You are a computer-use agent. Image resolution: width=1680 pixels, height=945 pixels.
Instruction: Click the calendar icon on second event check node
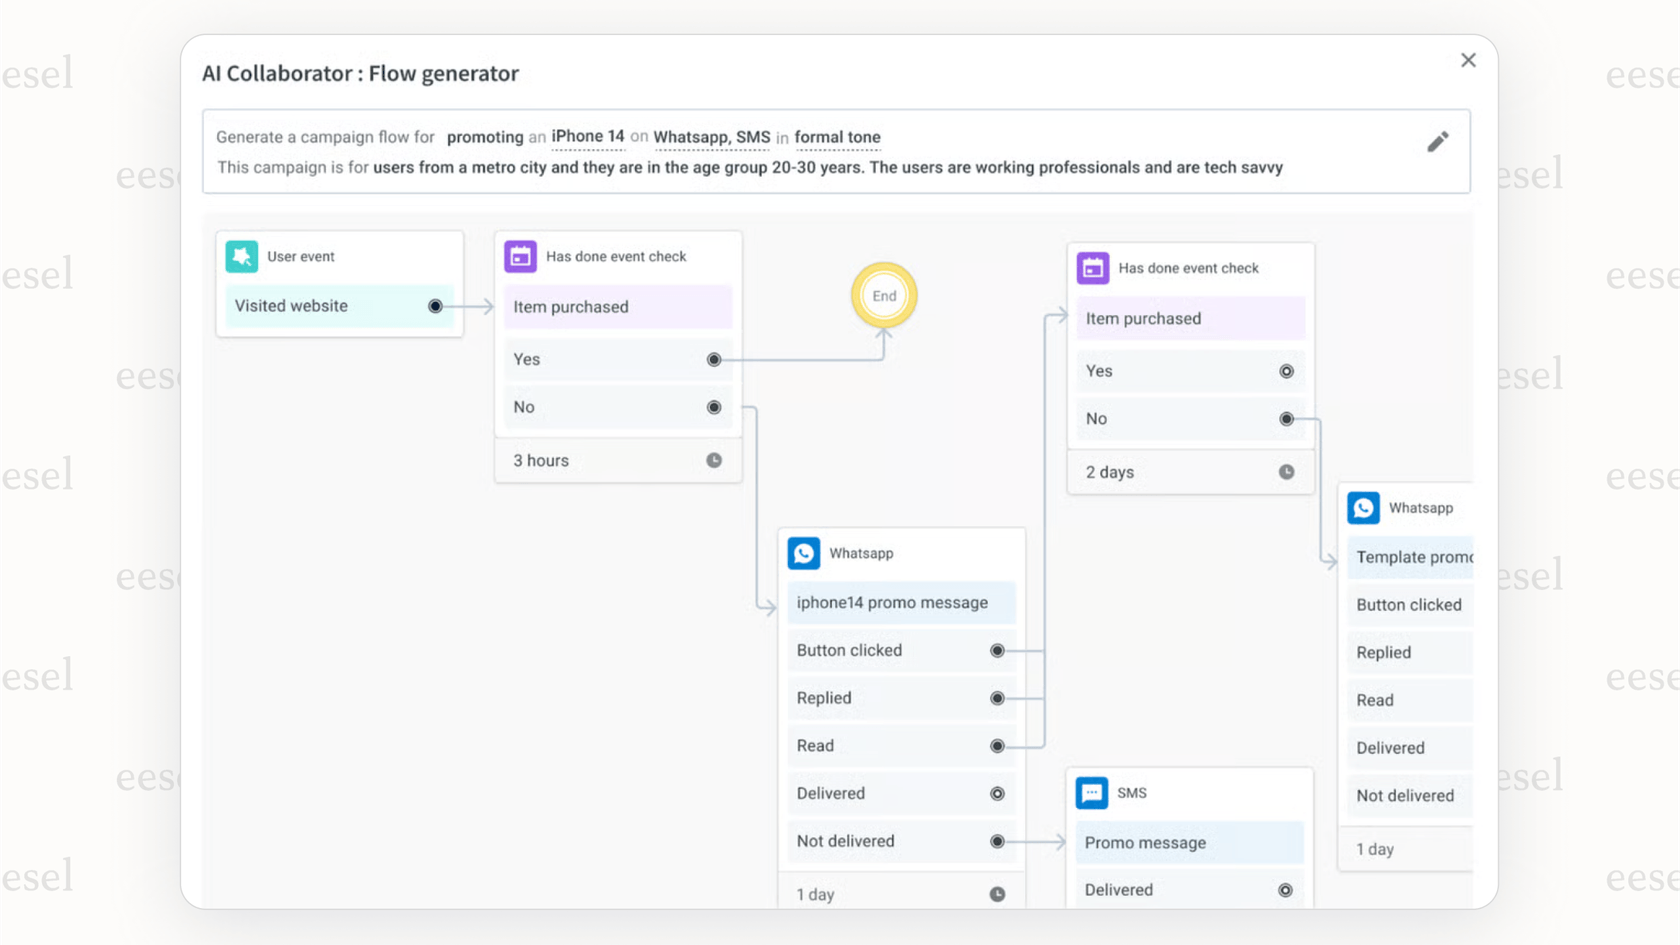1093,268
